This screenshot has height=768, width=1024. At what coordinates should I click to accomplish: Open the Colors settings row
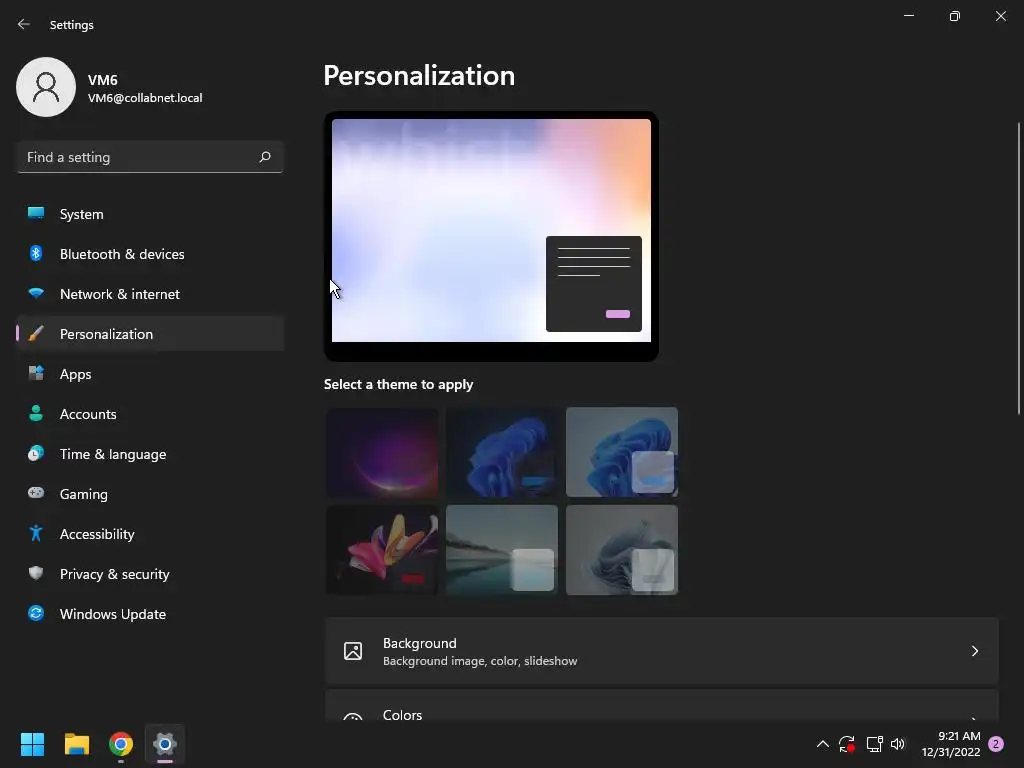coord(662,706)
